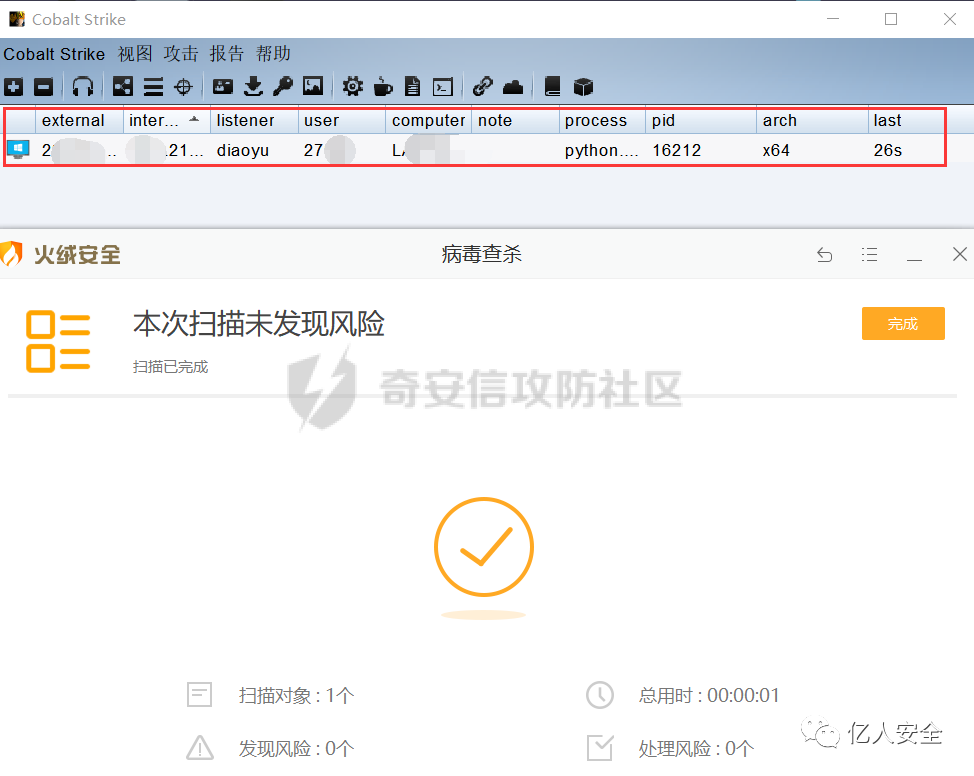Image resolution: width=974 pixels, height=776 pixels.
Task: Click the 本次扫描未发现风险 heading
Action: click(x=259, y=324)
